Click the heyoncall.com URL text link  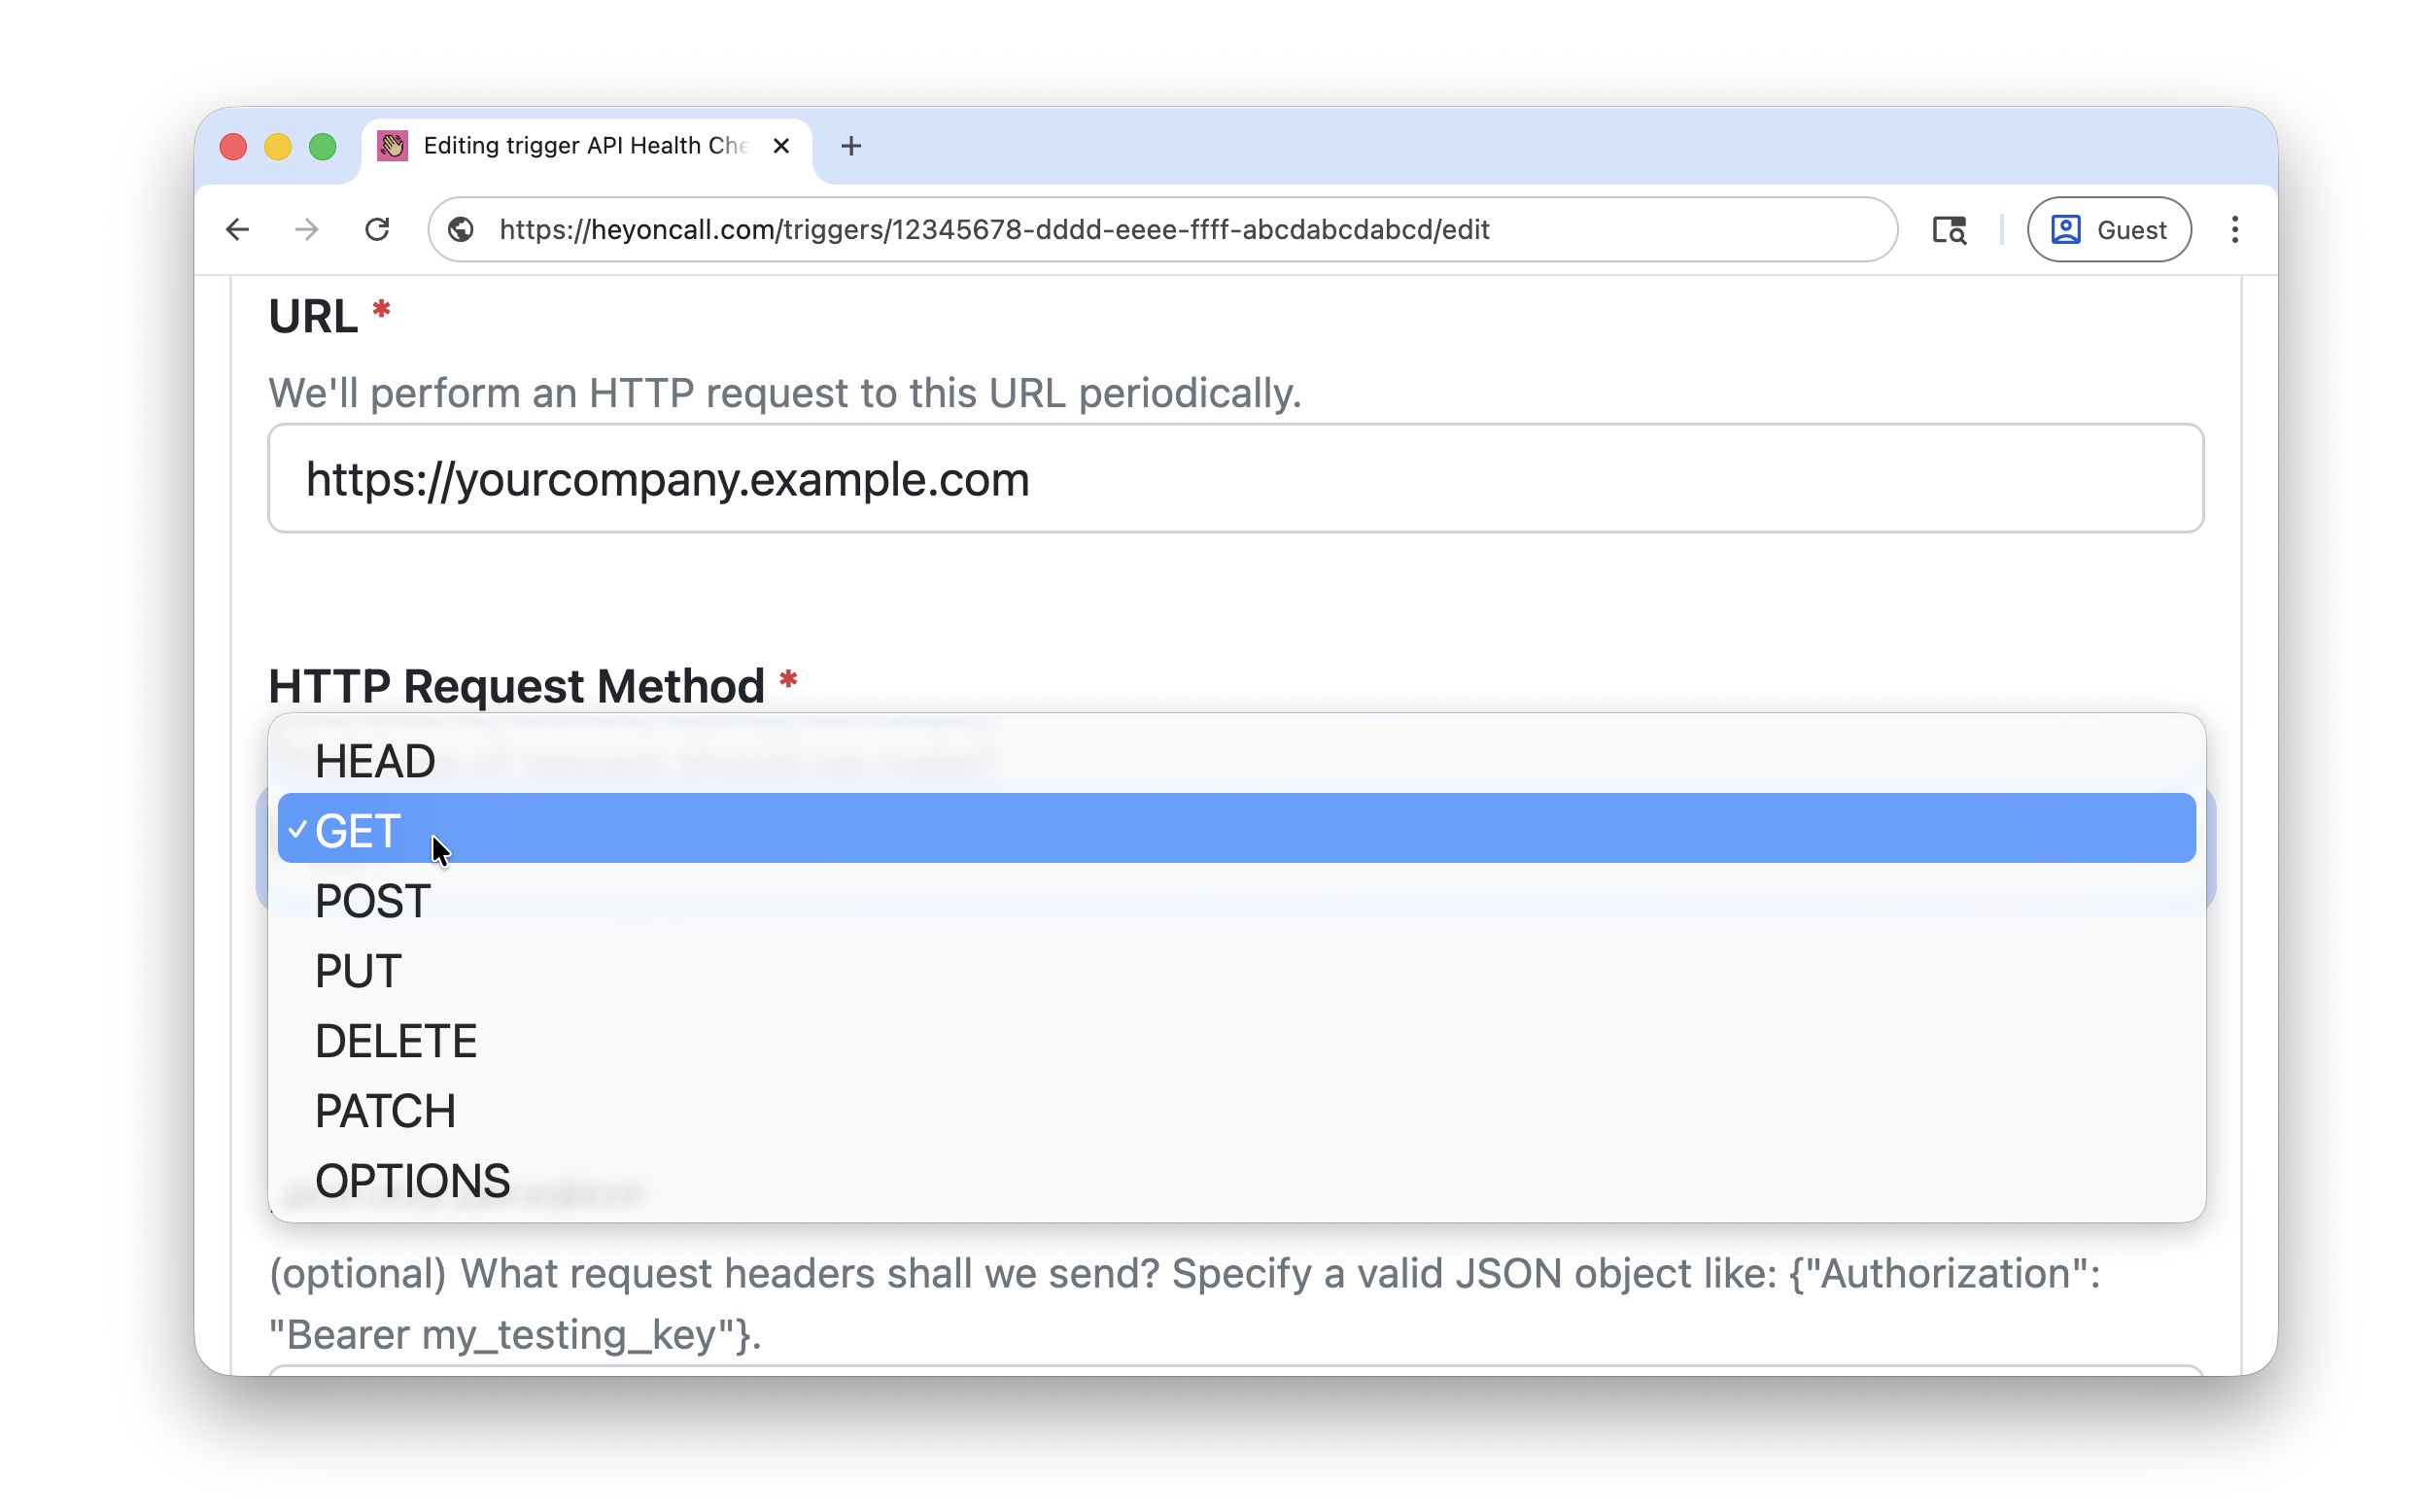pos(994,229)
